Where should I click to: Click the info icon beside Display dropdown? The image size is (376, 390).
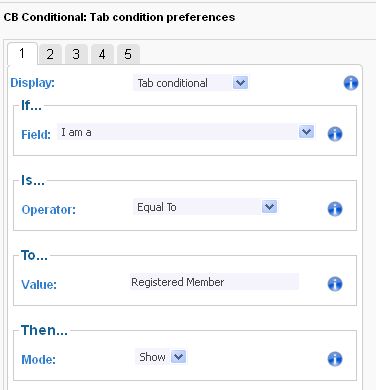click(351, 83)
